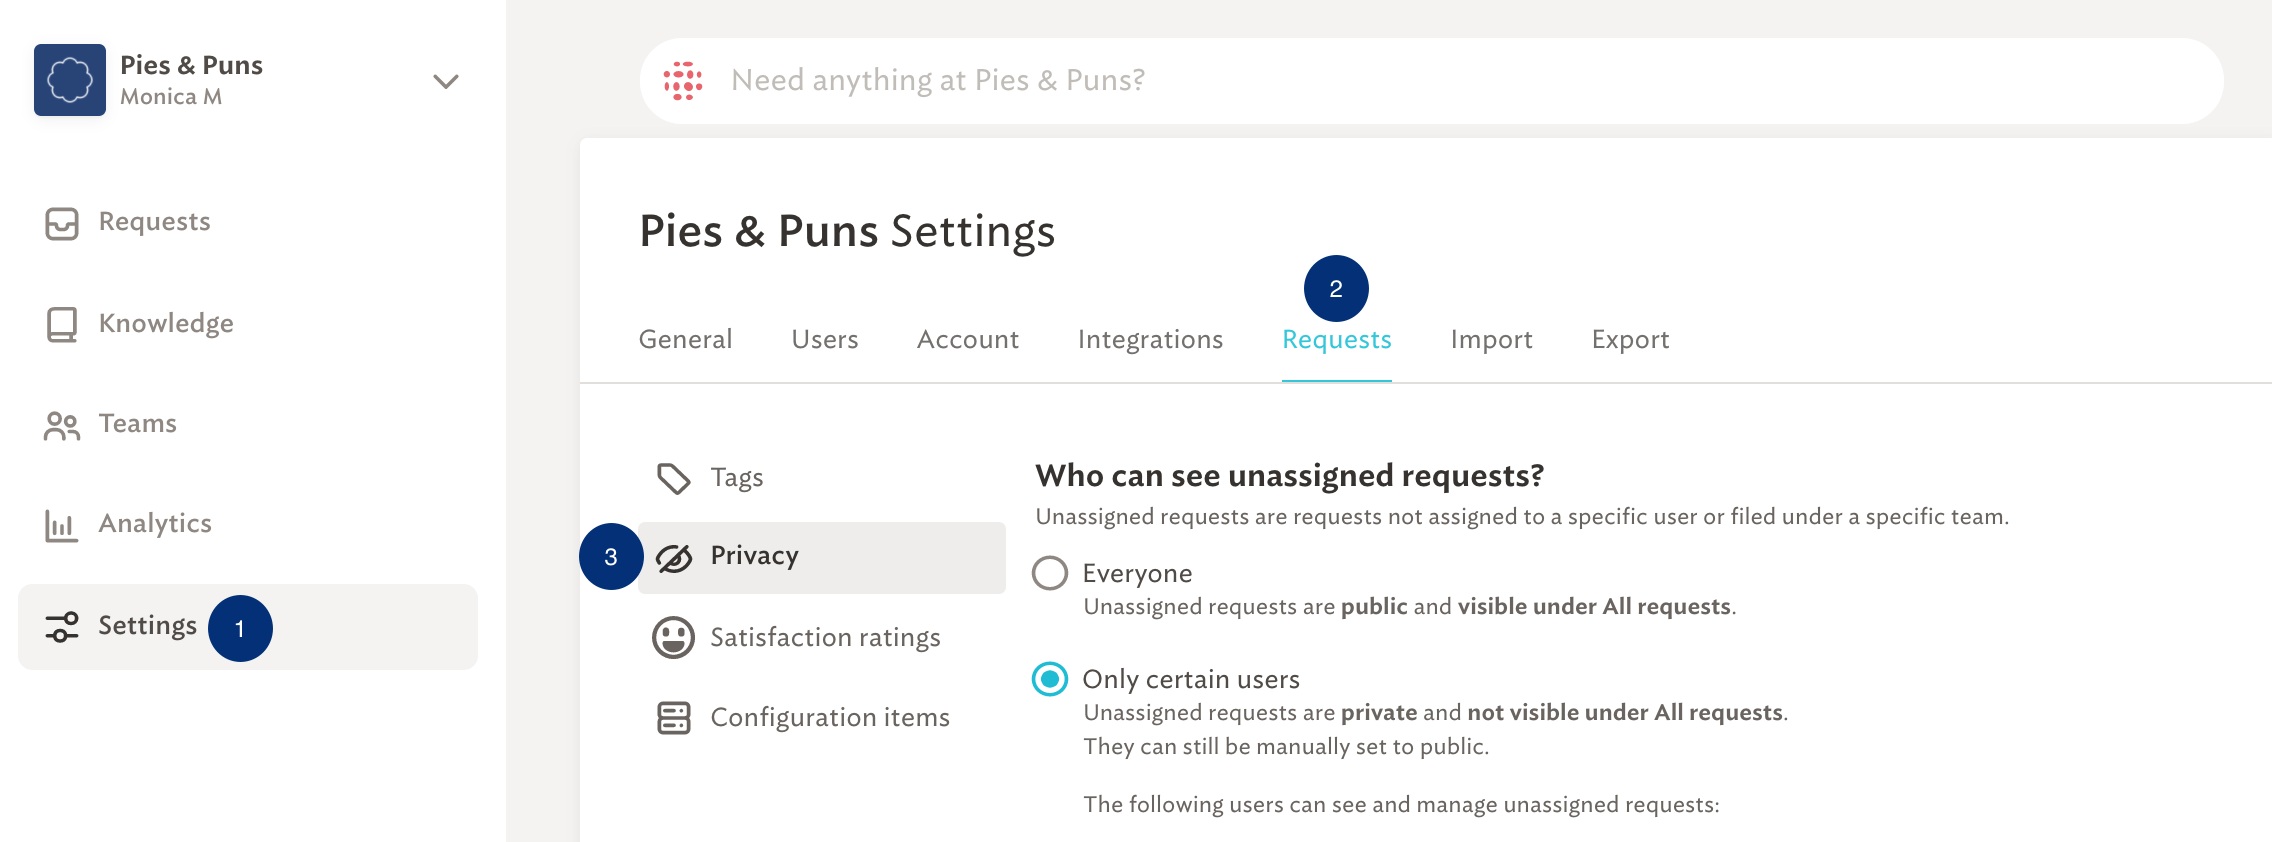Click the Configuration items server icon
This screenshot has height=842, width=2272.
tap(674, 718)
